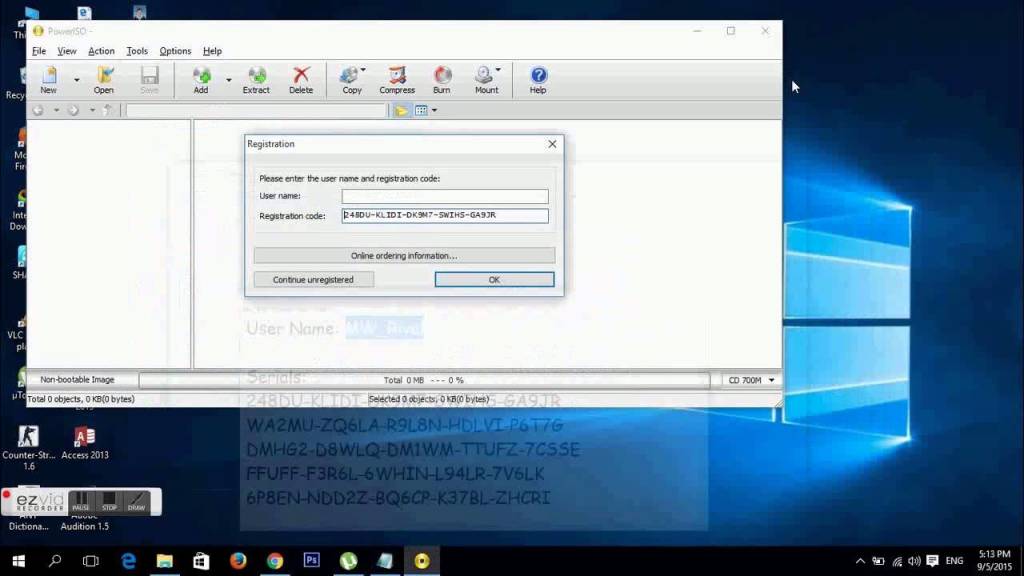Open File Explorer from the taskbar
1024x576 pixels.
pyautogui.click(x=165, y=561)
